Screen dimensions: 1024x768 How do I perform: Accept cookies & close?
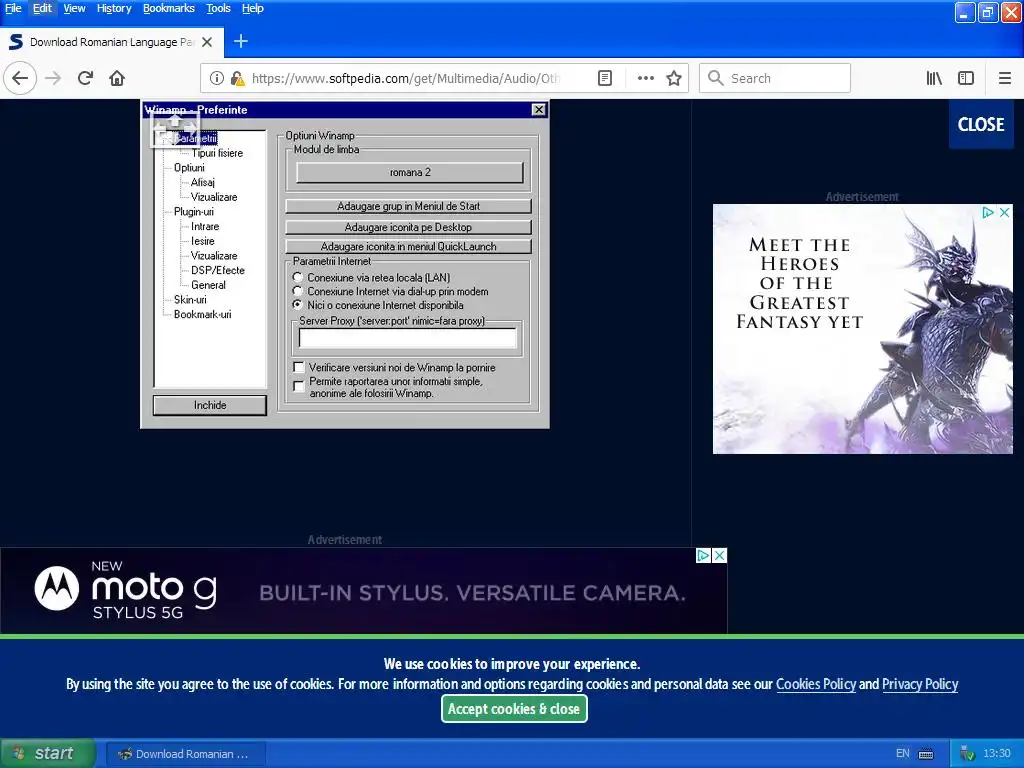(514, 709)
